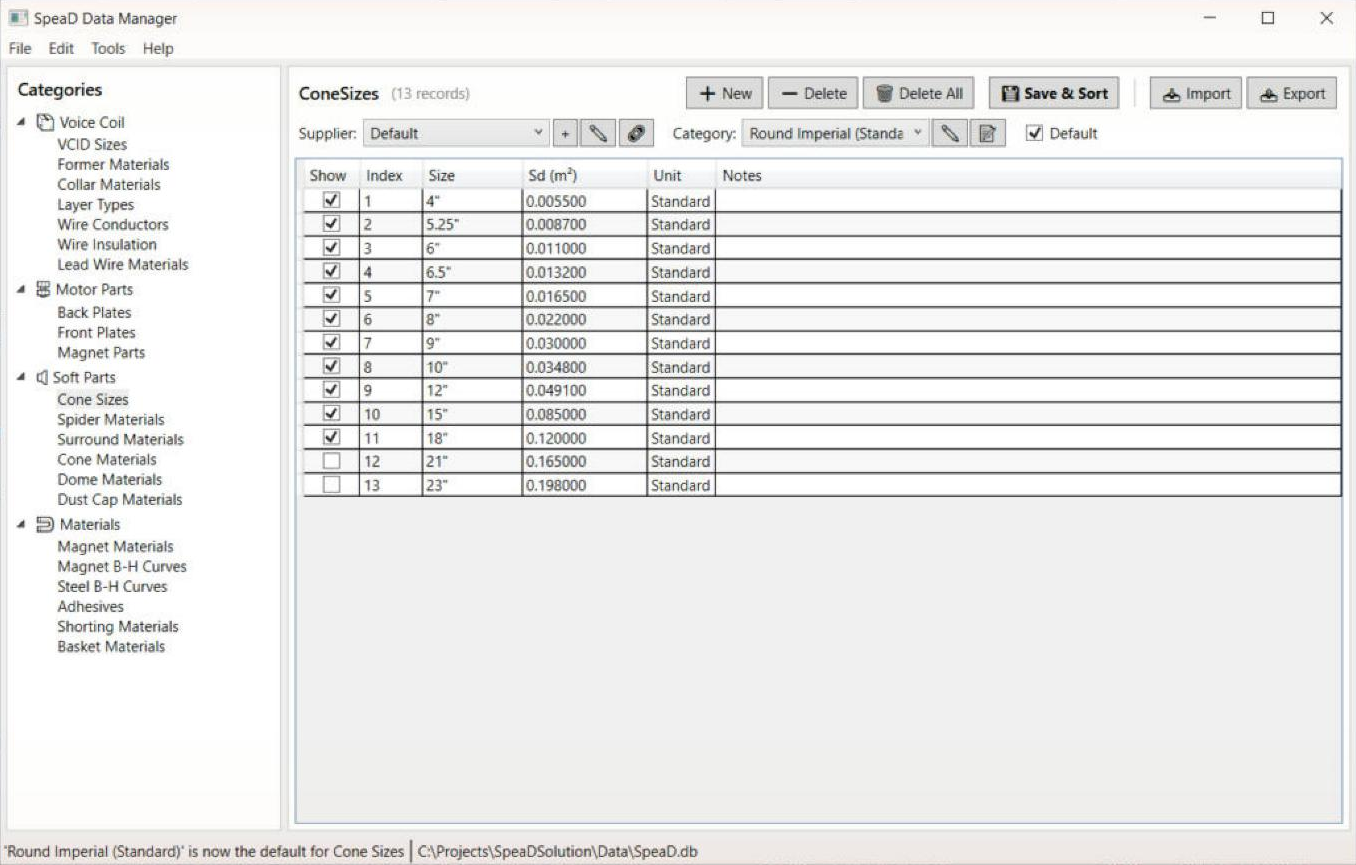Uncheck Show for the 8" cone size
The height and width of the screenshot is (865, 1356).
coord(332,319)
